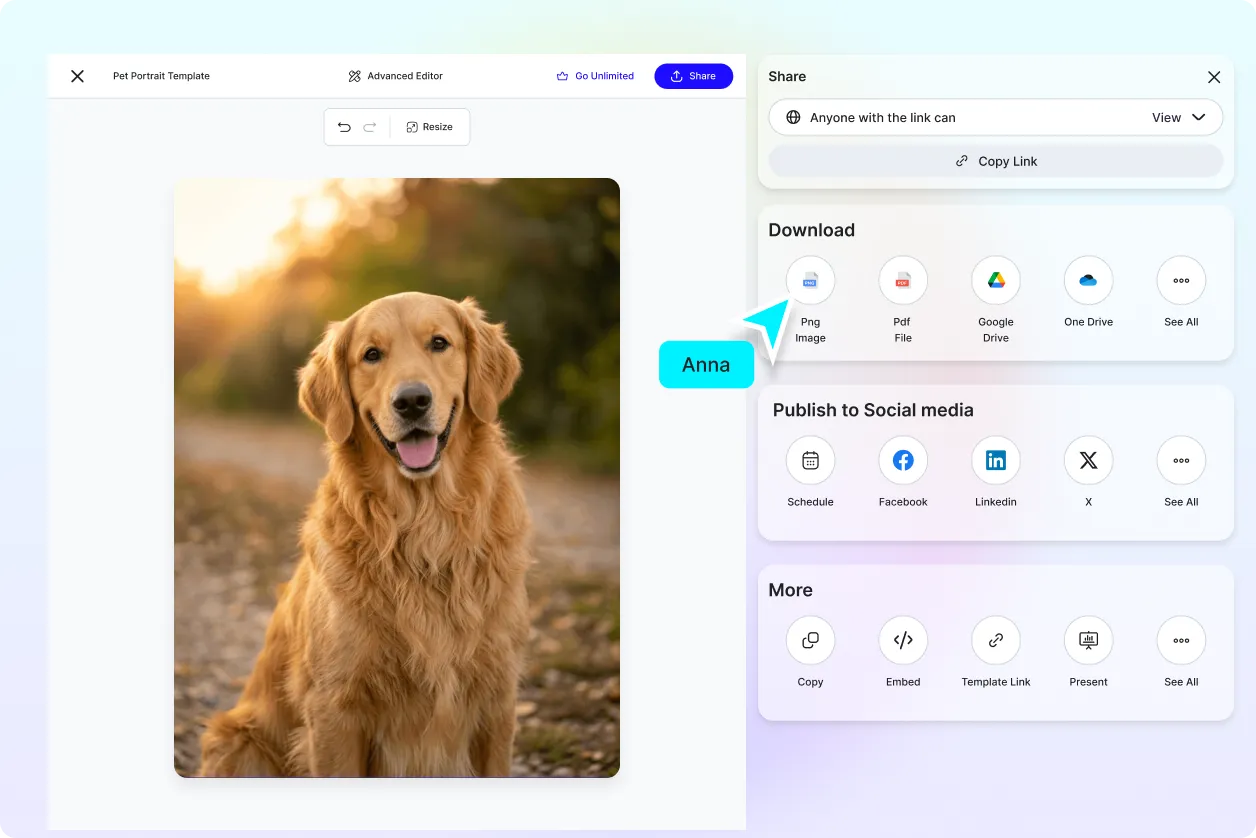Download as Png Image
The height and width of the screenshot is (838, 1256).
810,281
